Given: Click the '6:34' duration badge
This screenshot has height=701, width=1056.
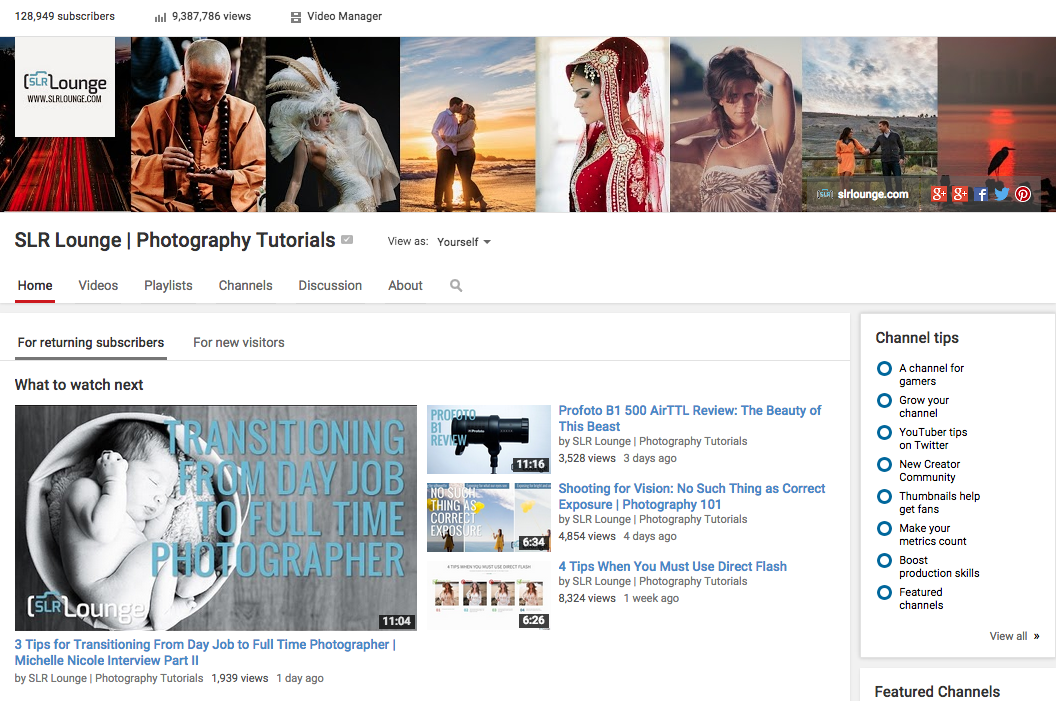Looking at the screenshot, I should pyautogui.click(x=533, y=543).
